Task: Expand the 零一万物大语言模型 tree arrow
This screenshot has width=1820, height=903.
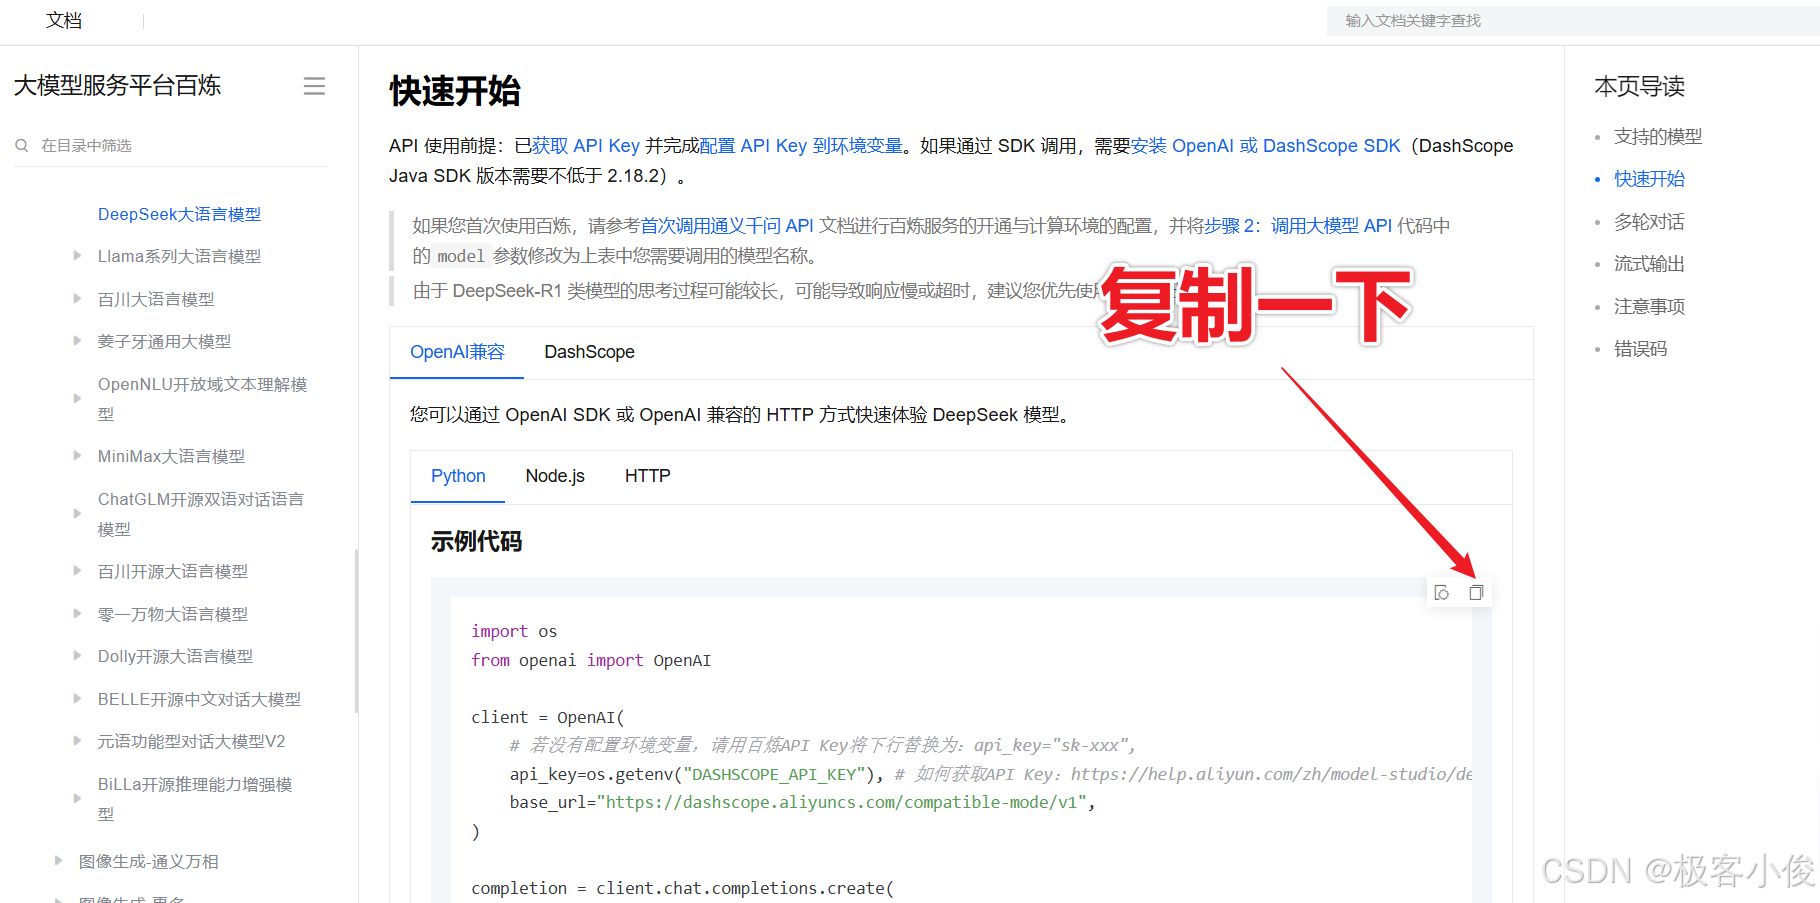Action: point(77,614)
